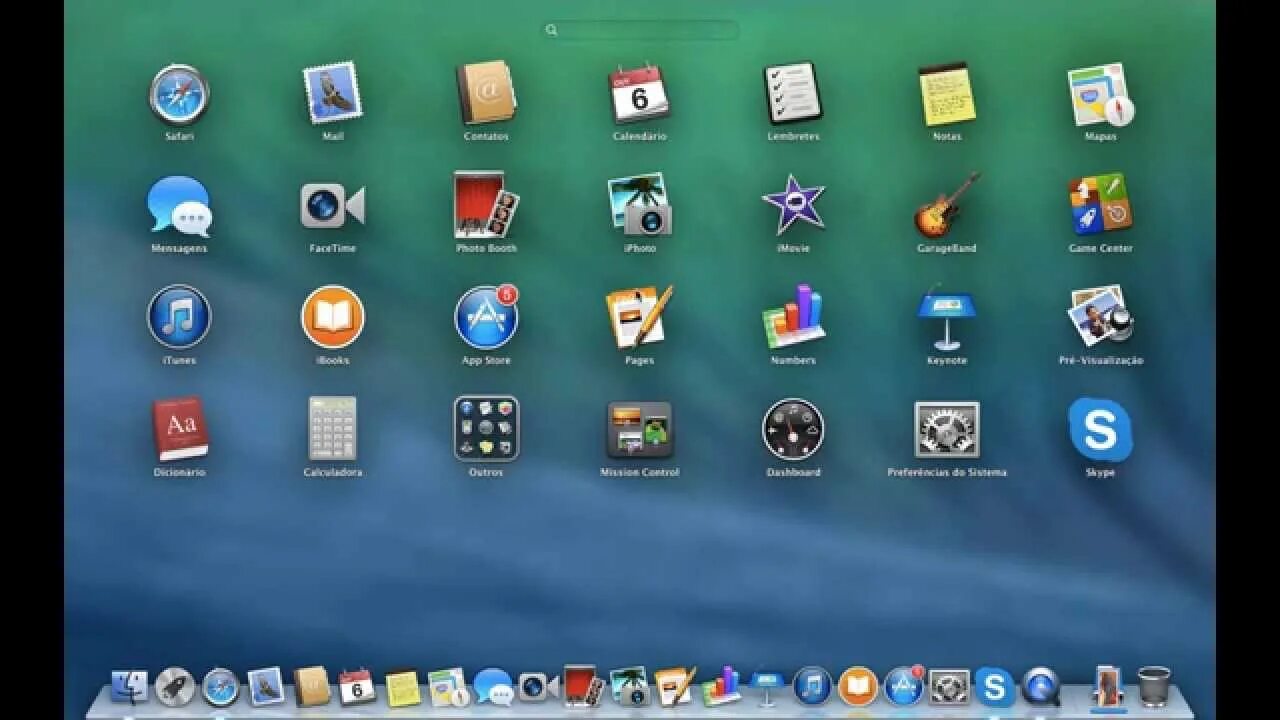1280x720 pixels.
Task: Open App Store in the Dock
Action: (904, 686)
